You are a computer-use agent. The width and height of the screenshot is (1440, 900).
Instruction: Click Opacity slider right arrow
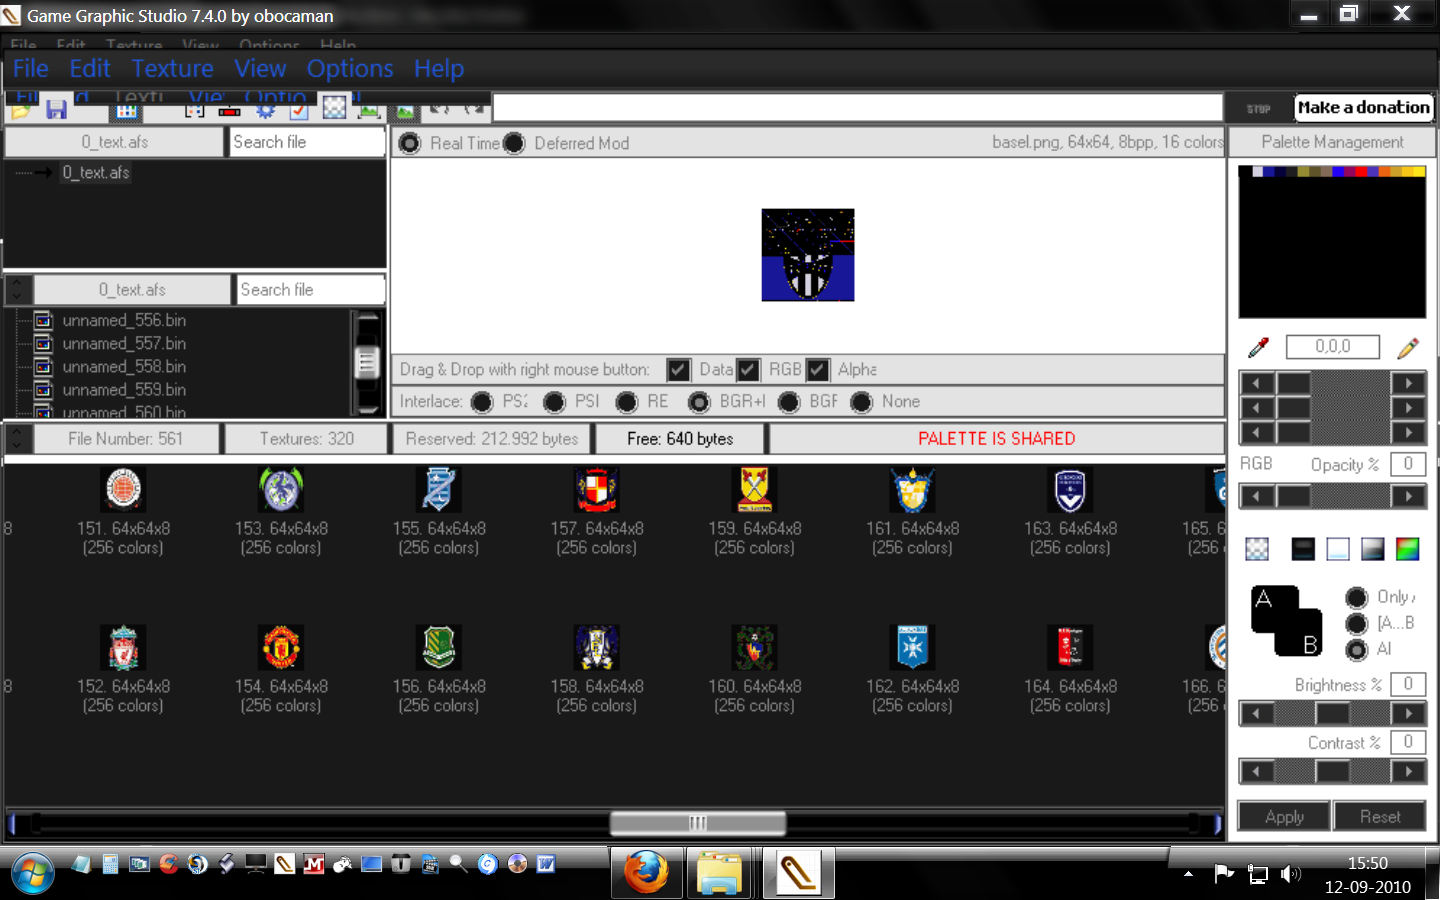pos(1408,496)
